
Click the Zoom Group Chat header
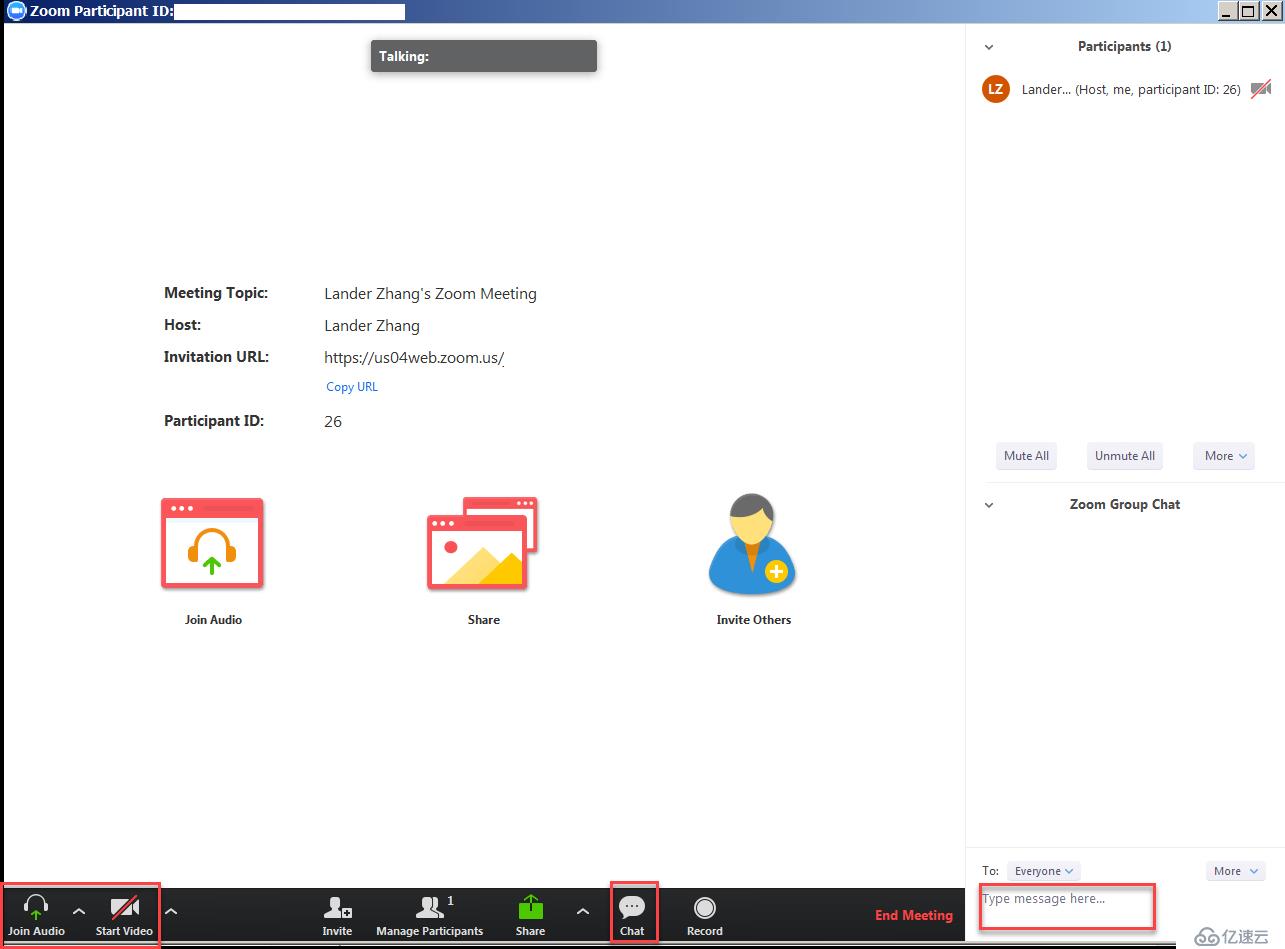1125,505
